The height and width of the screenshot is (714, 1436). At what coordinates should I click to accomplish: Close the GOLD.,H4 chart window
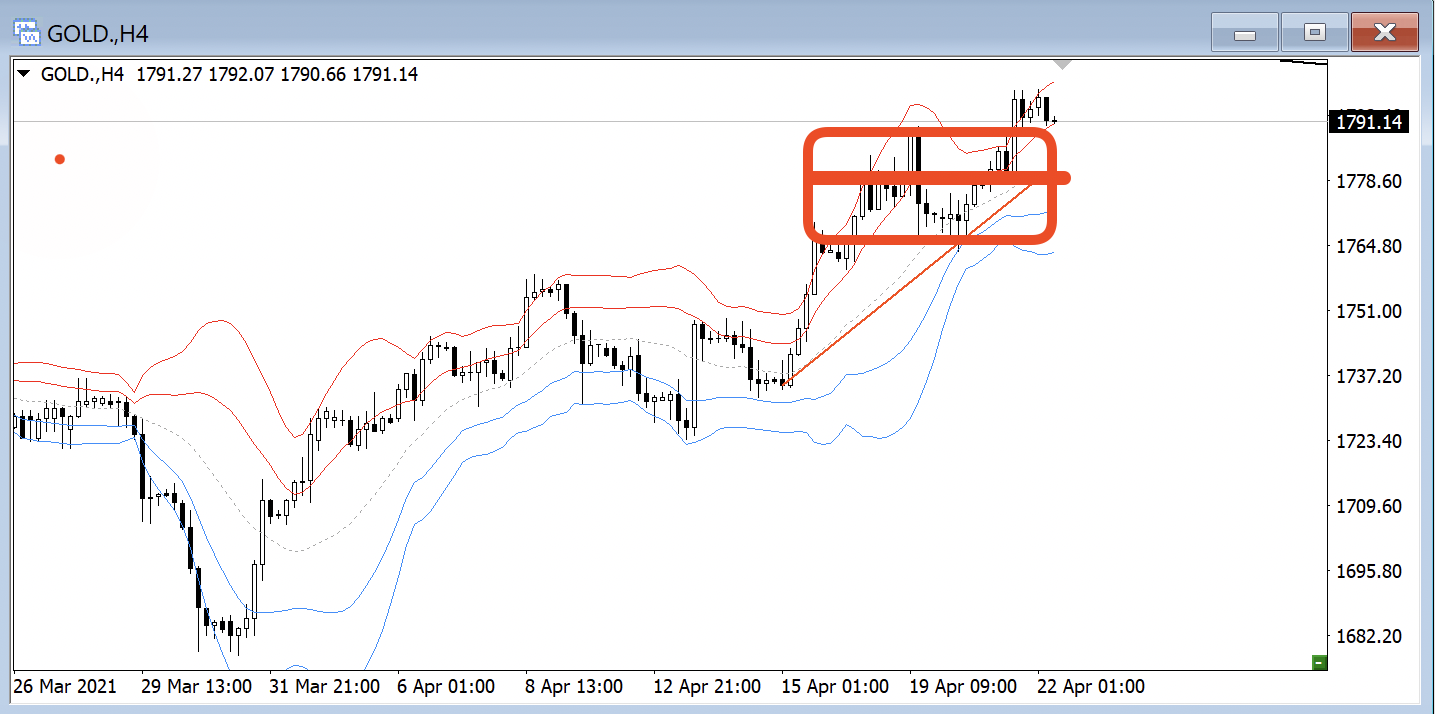coord(1384,33)
